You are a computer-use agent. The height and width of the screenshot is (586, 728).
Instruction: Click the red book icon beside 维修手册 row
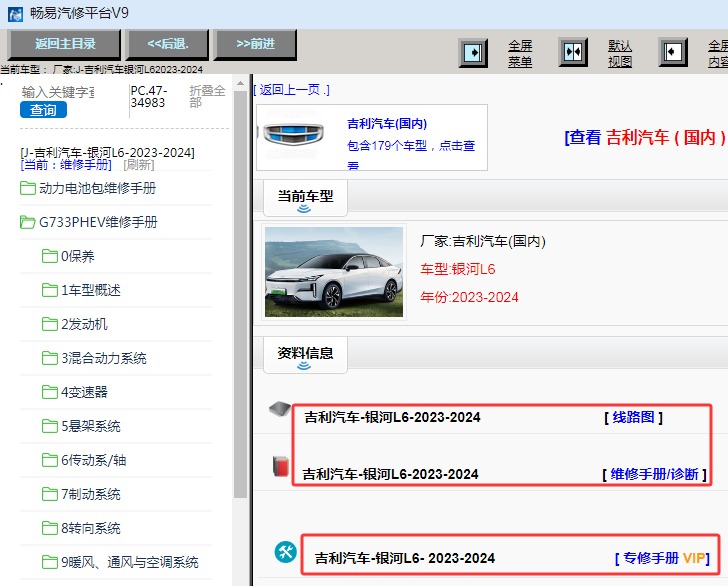click(x=281, y=466)
